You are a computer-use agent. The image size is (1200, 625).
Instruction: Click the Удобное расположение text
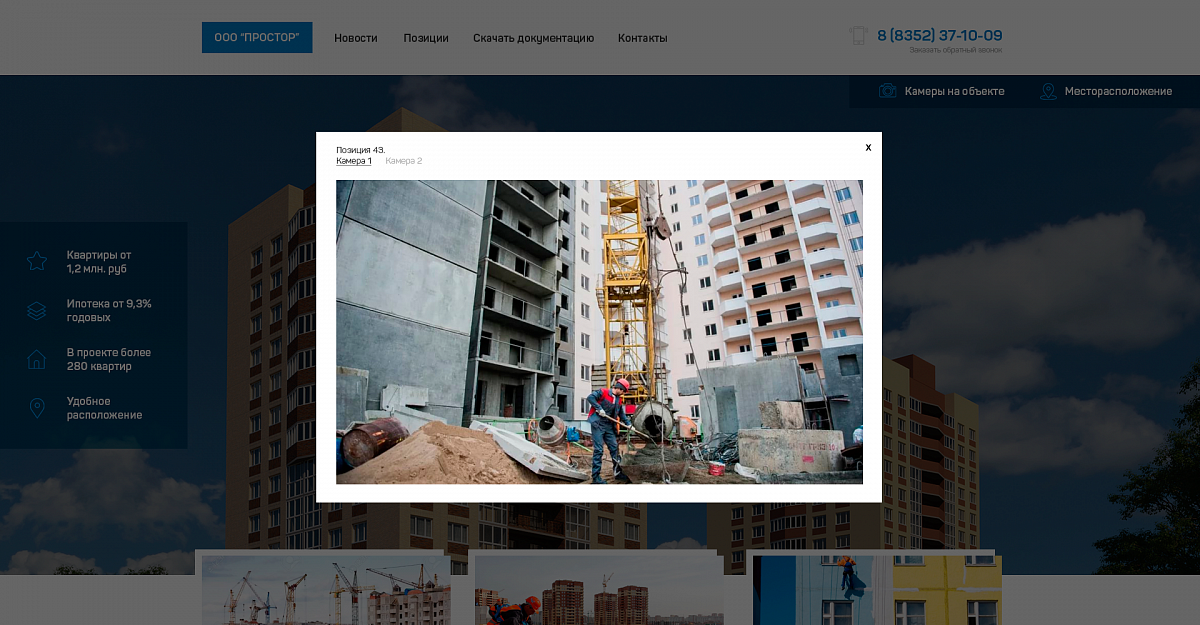(x=105, y=408)
